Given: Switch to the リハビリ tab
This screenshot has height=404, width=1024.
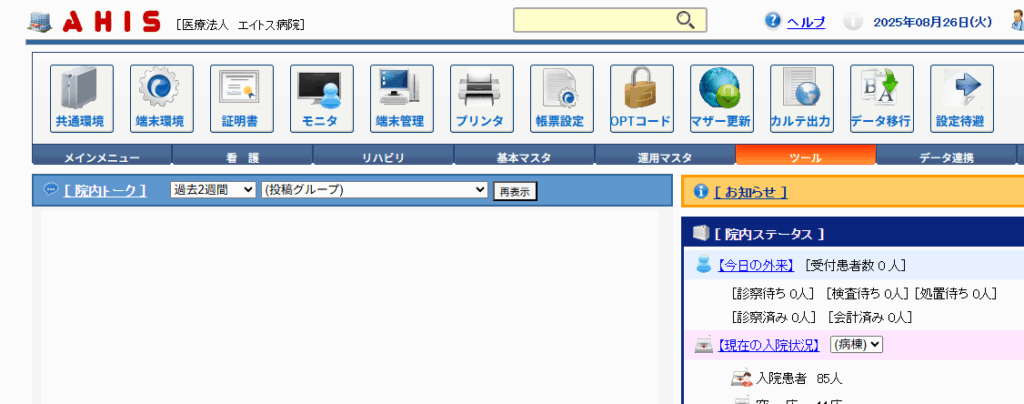Looking at the screenshot, I should click(x=383, y=157).
